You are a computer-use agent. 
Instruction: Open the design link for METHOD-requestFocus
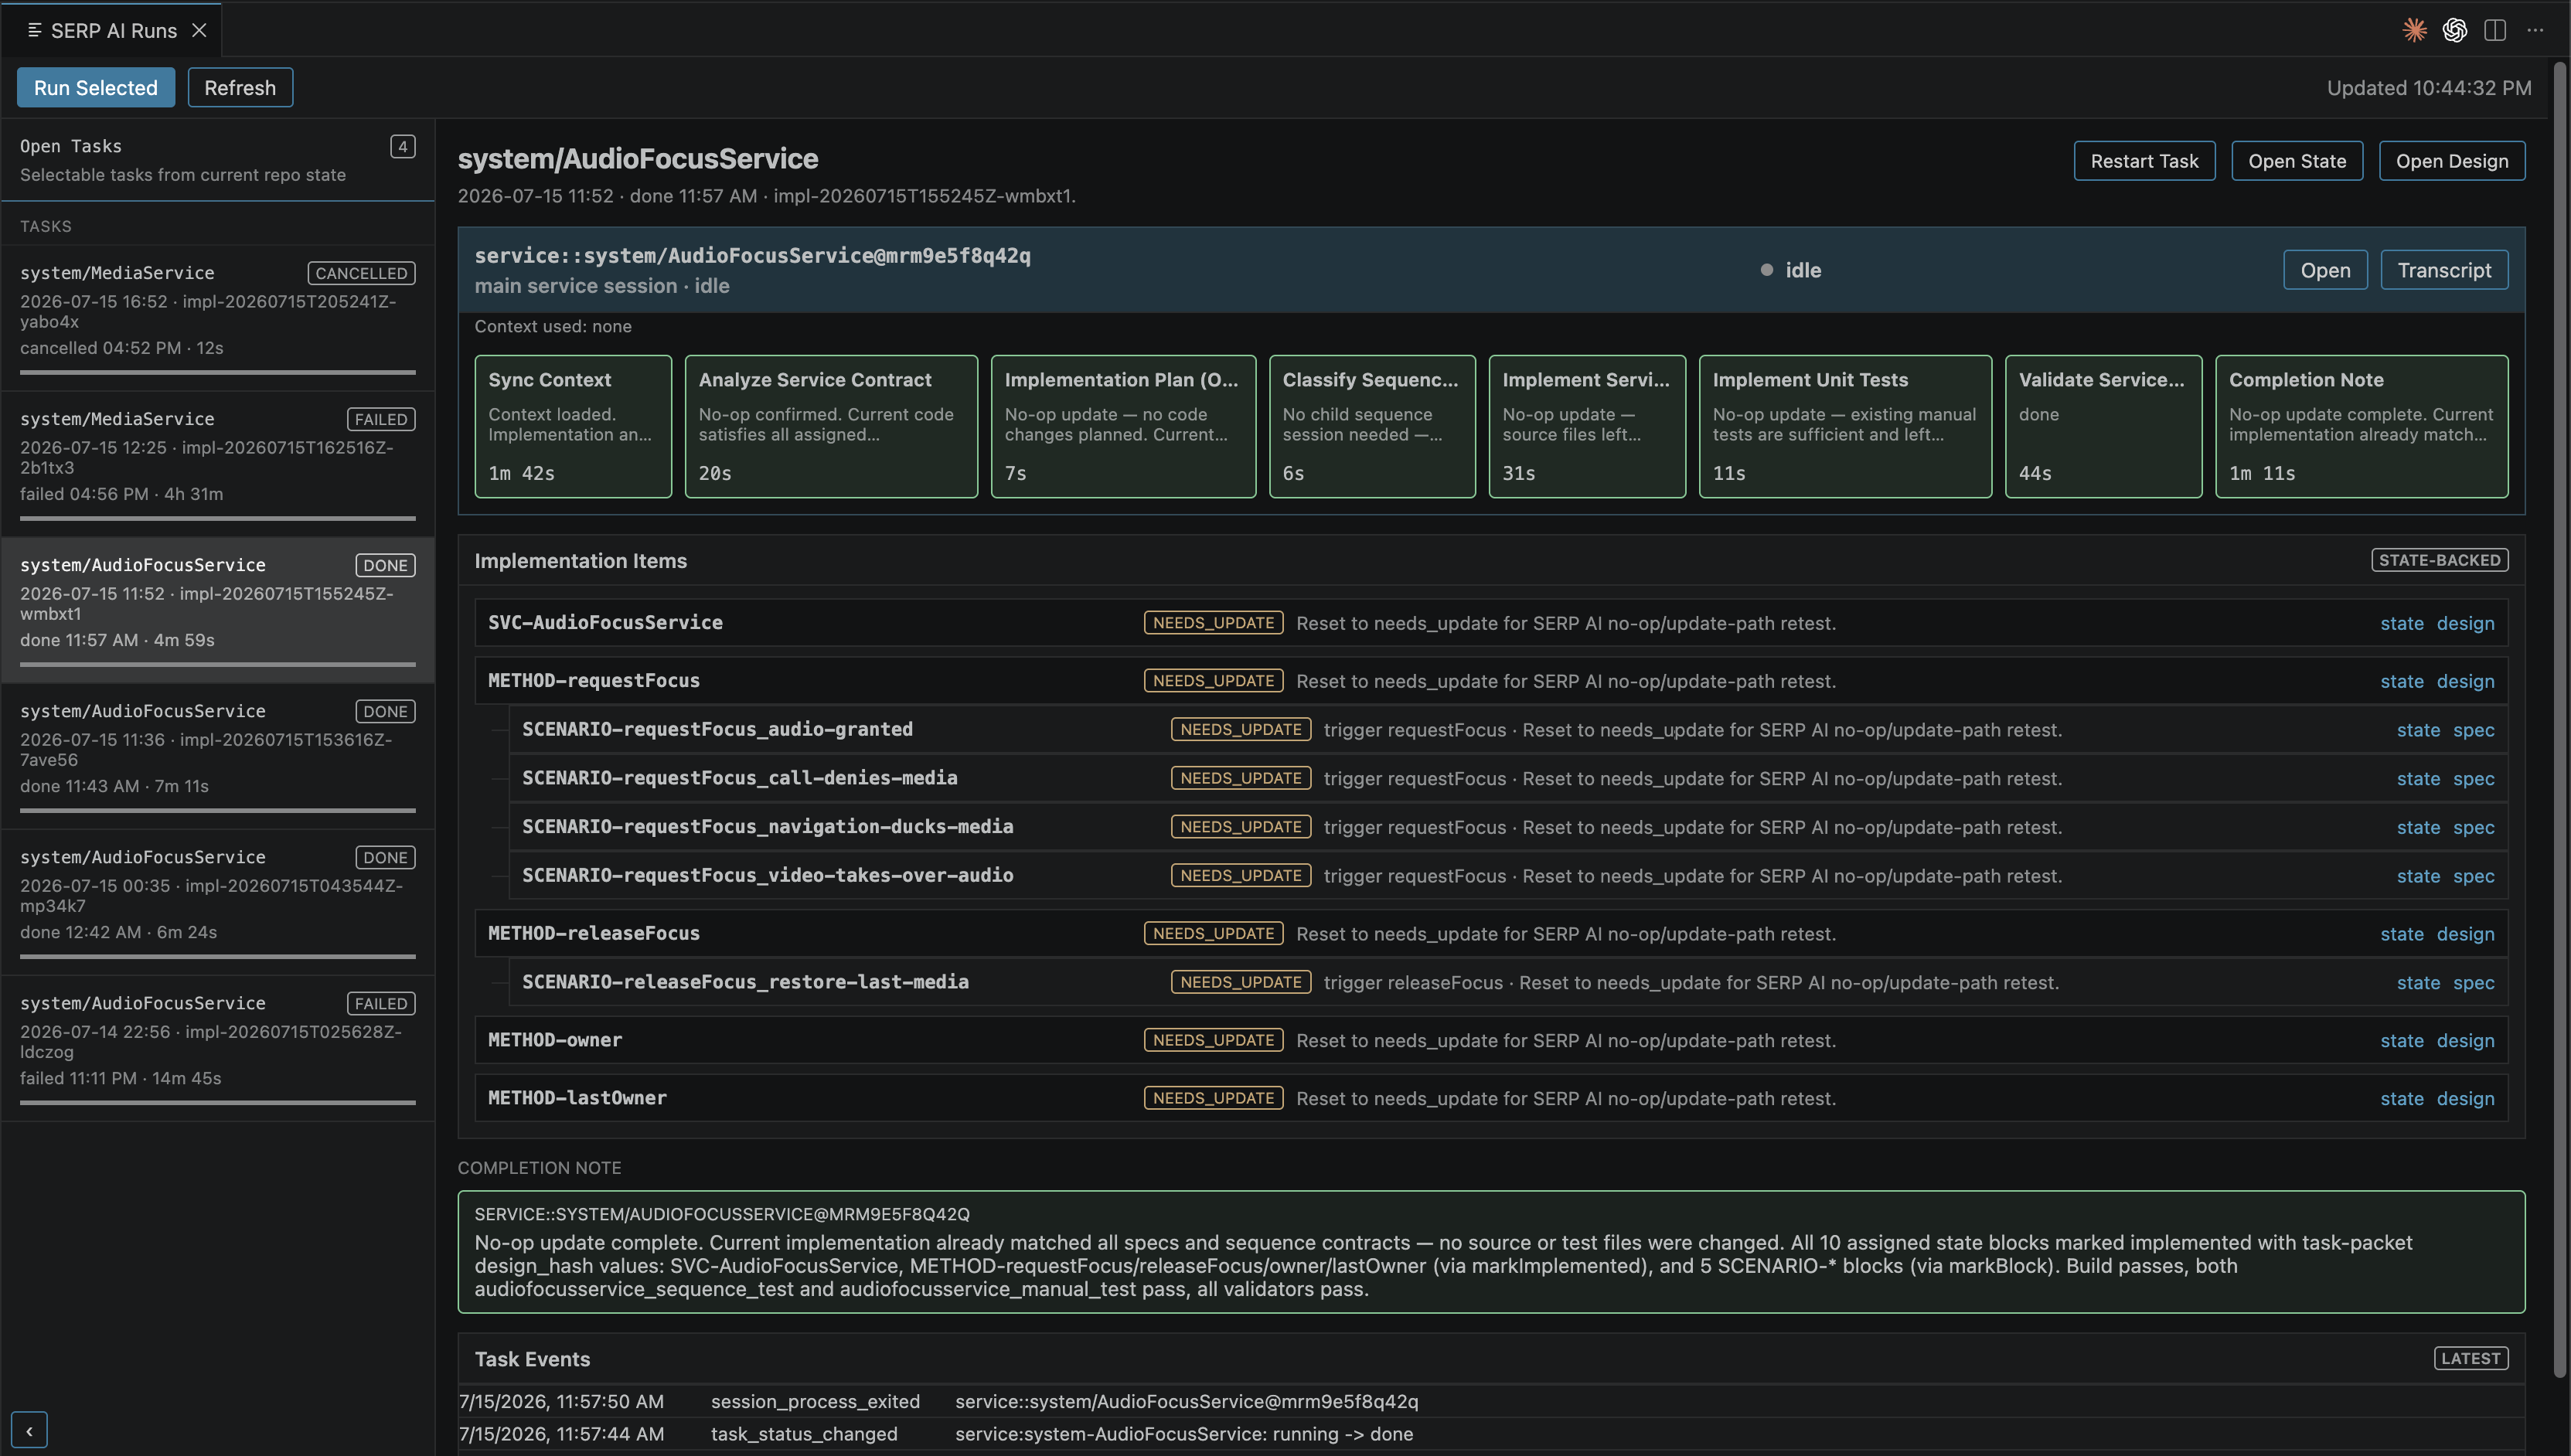coord(2465,681)
